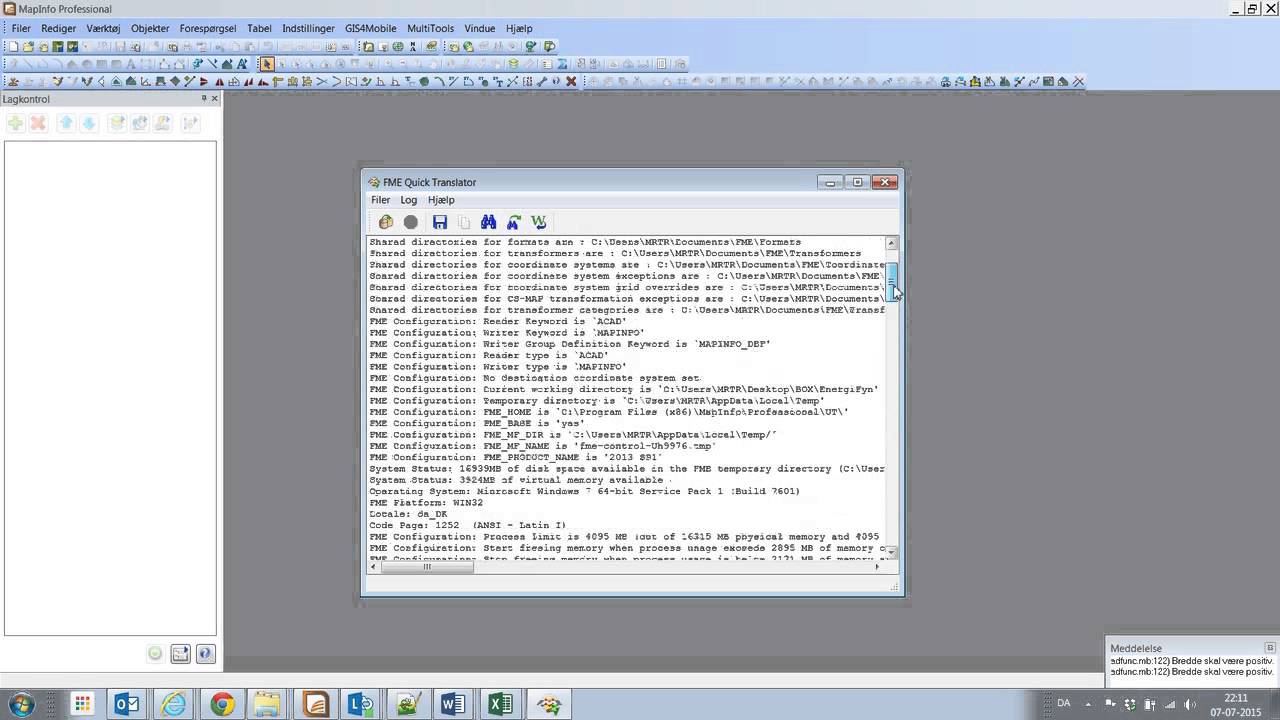1280x720 pixels.
Task: Close the Meddelelse message panel
Action: (x=1270, y=648)
